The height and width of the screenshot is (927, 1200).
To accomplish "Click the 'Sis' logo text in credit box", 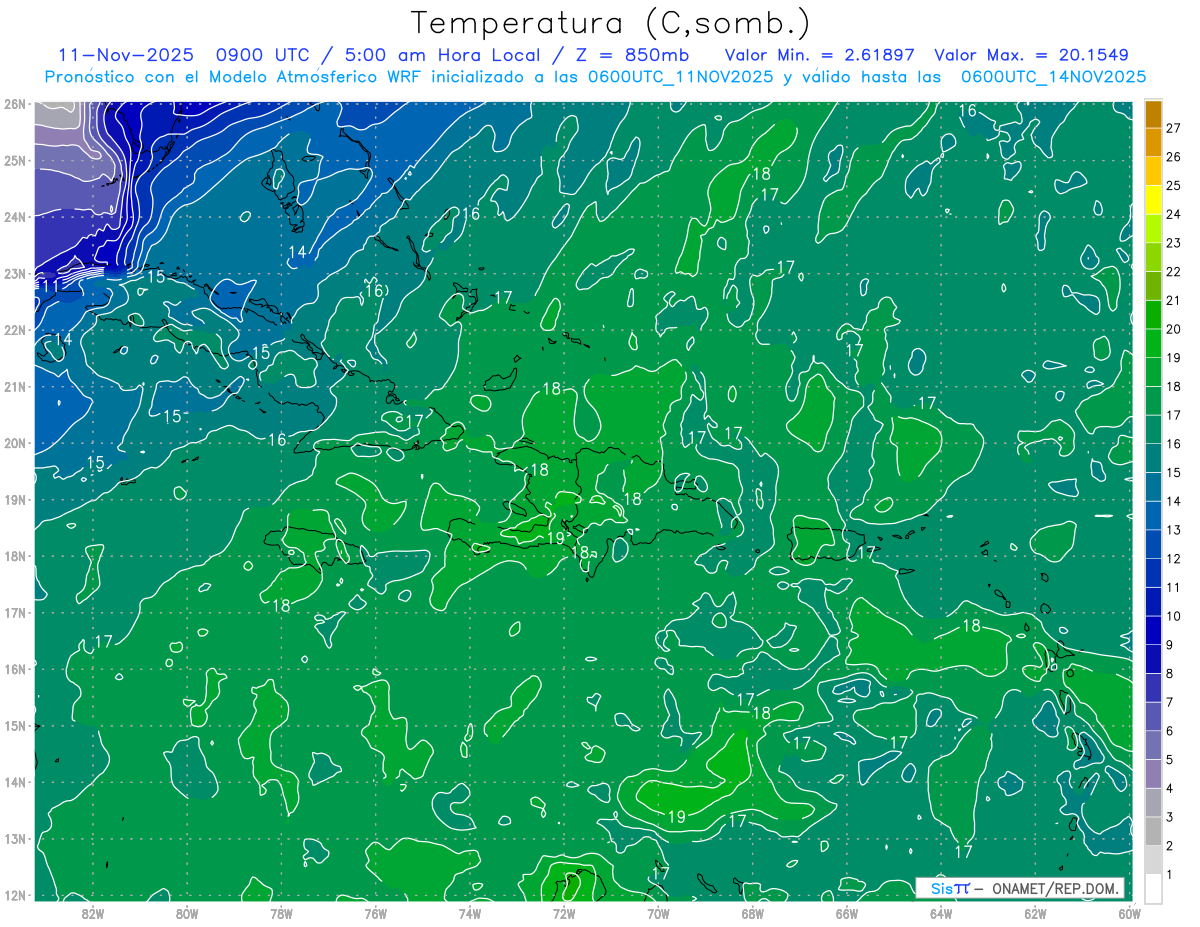I will pyautogui.click(x=941, y=888).
